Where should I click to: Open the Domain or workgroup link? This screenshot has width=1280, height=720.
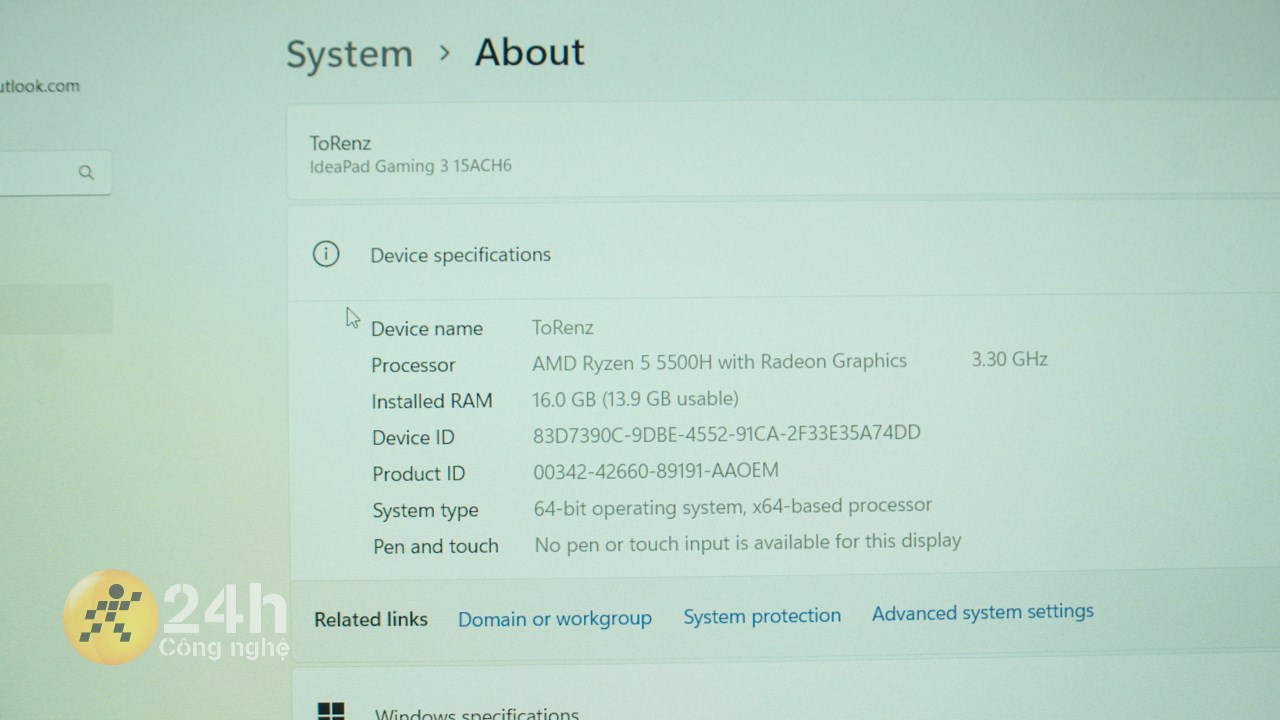(555, 619)
